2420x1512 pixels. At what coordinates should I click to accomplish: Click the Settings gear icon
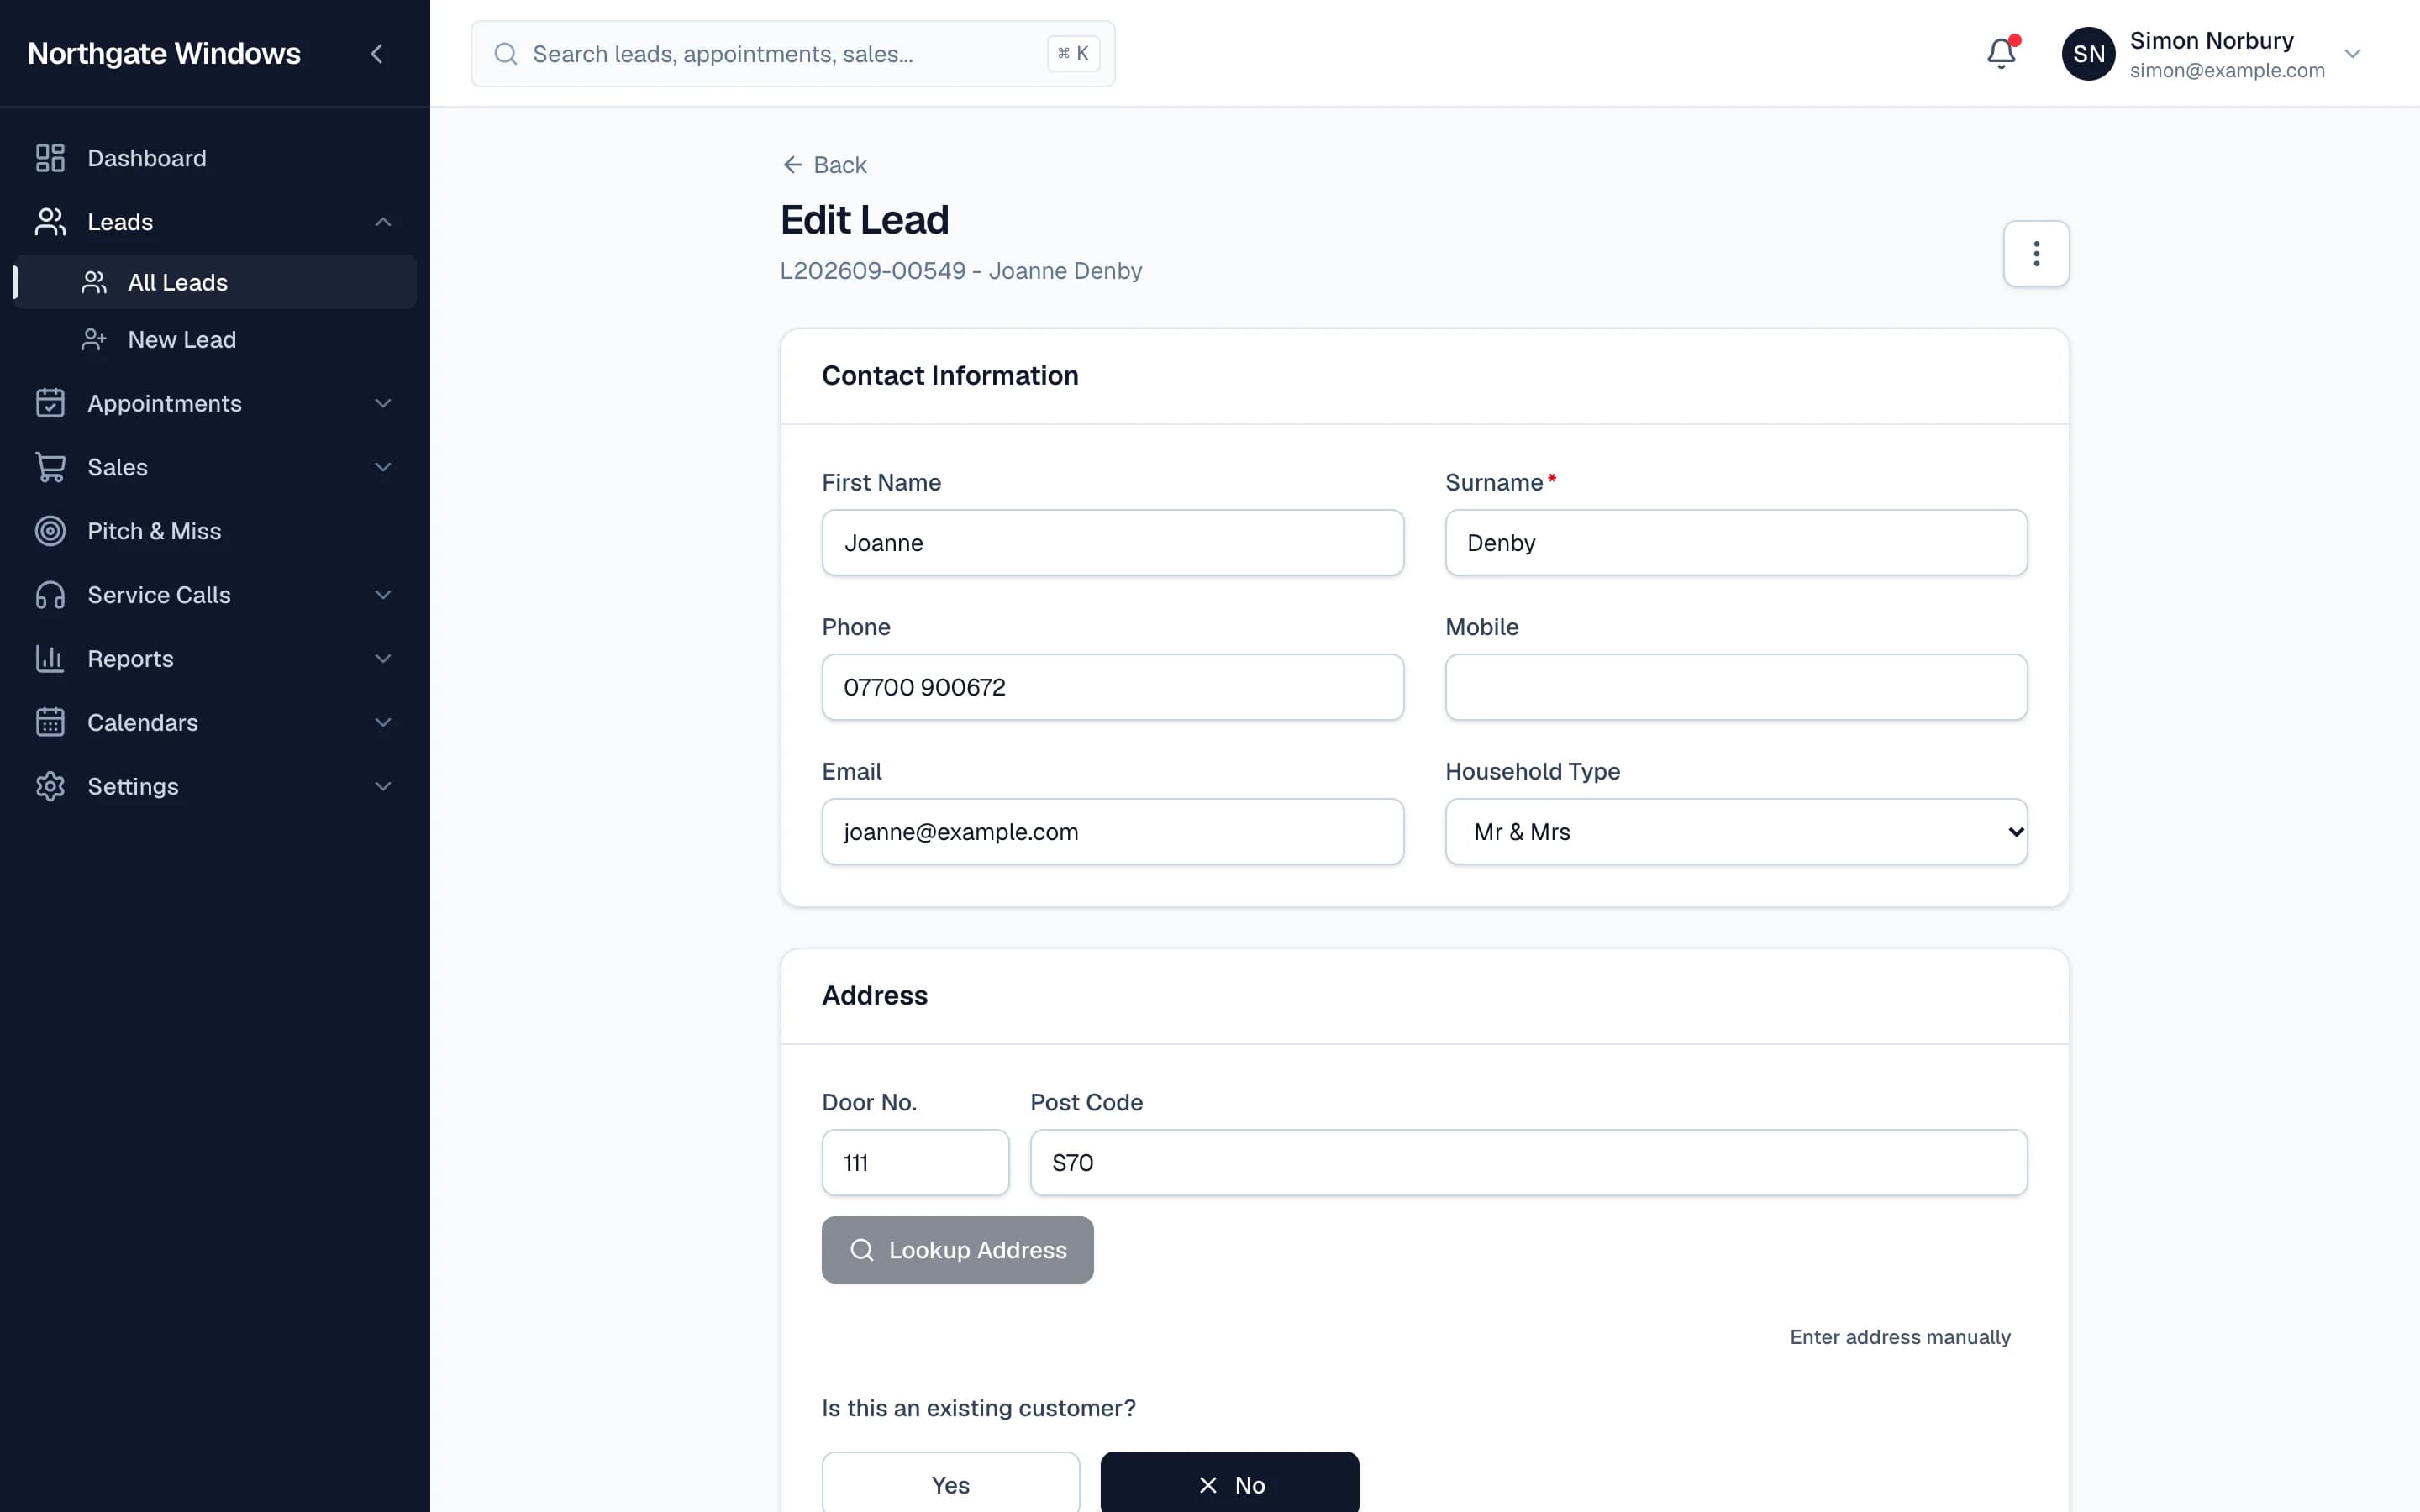(x=50, y=786)
